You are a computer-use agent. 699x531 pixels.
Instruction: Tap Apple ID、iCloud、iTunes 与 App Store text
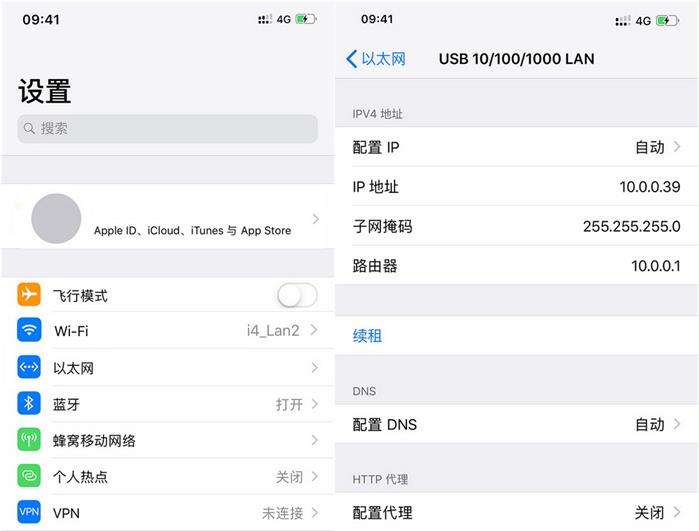[193, 231]
